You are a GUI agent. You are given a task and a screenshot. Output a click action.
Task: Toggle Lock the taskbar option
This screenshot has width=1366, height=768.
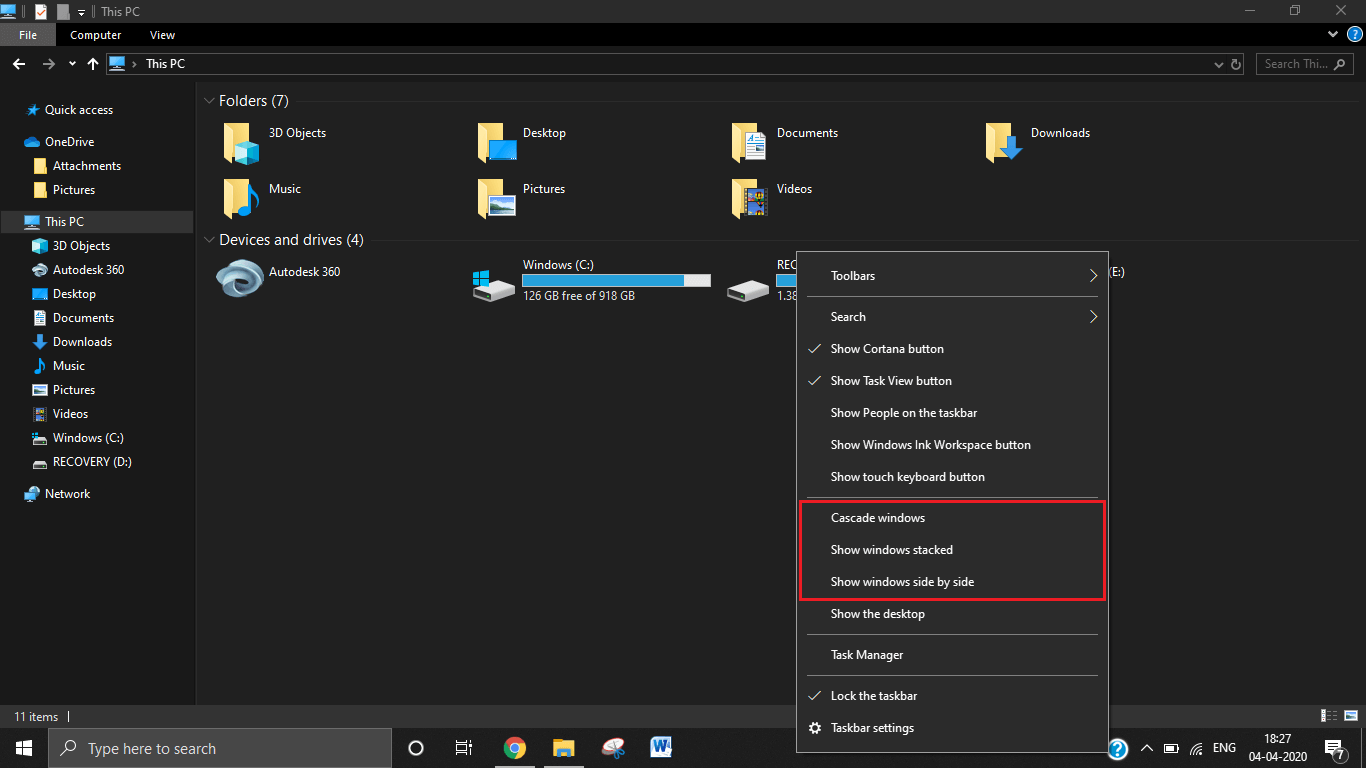tap(873, 696)
